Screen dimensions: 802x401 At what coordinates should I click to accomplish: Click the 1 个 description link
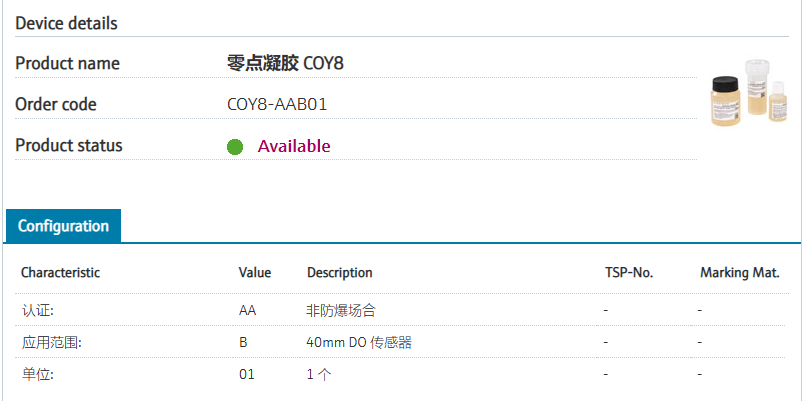pos(318,374)
